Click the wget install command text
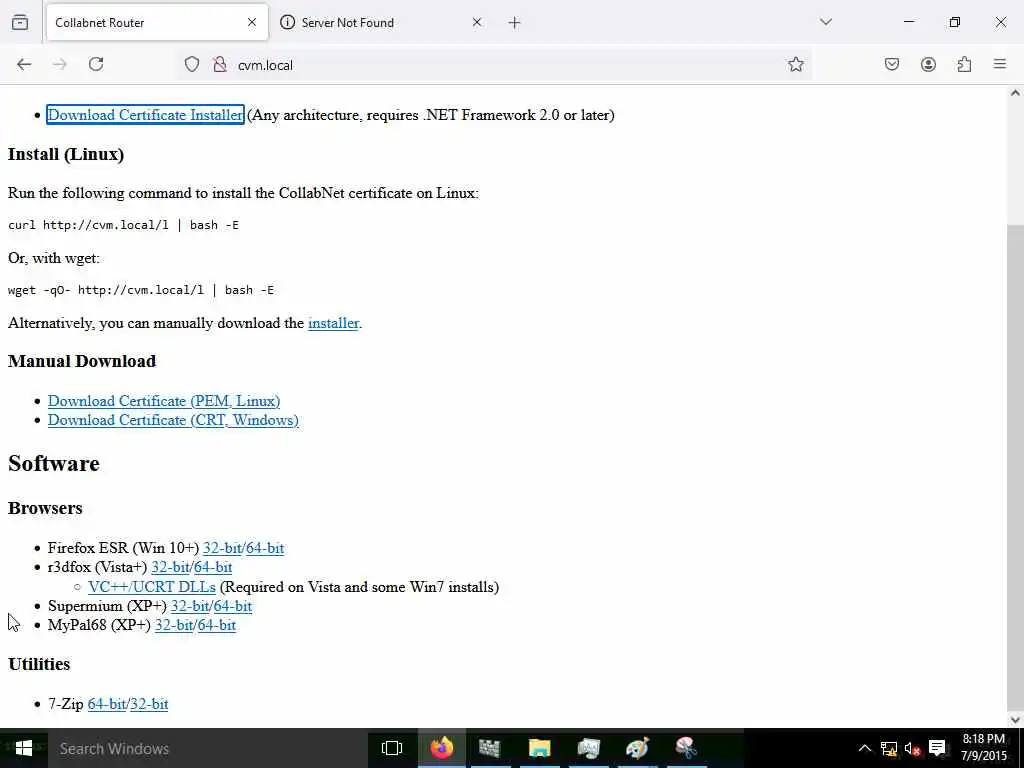 tap(141, 290)
